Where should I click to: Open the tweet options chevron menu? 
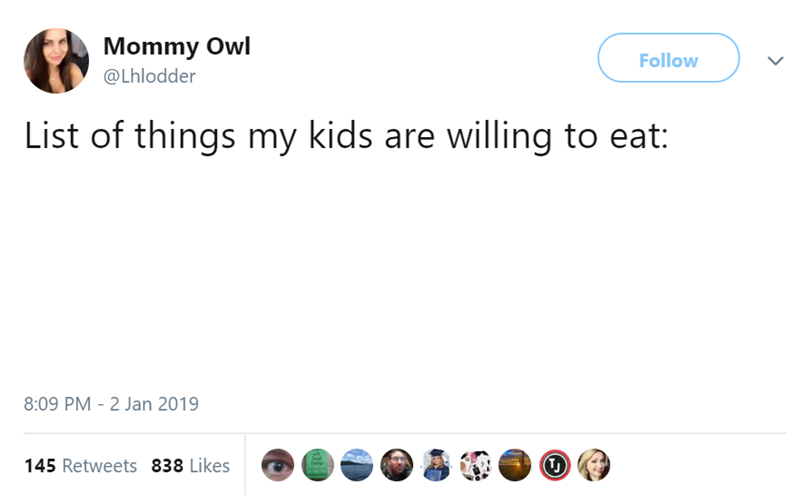tap(772, 61)
